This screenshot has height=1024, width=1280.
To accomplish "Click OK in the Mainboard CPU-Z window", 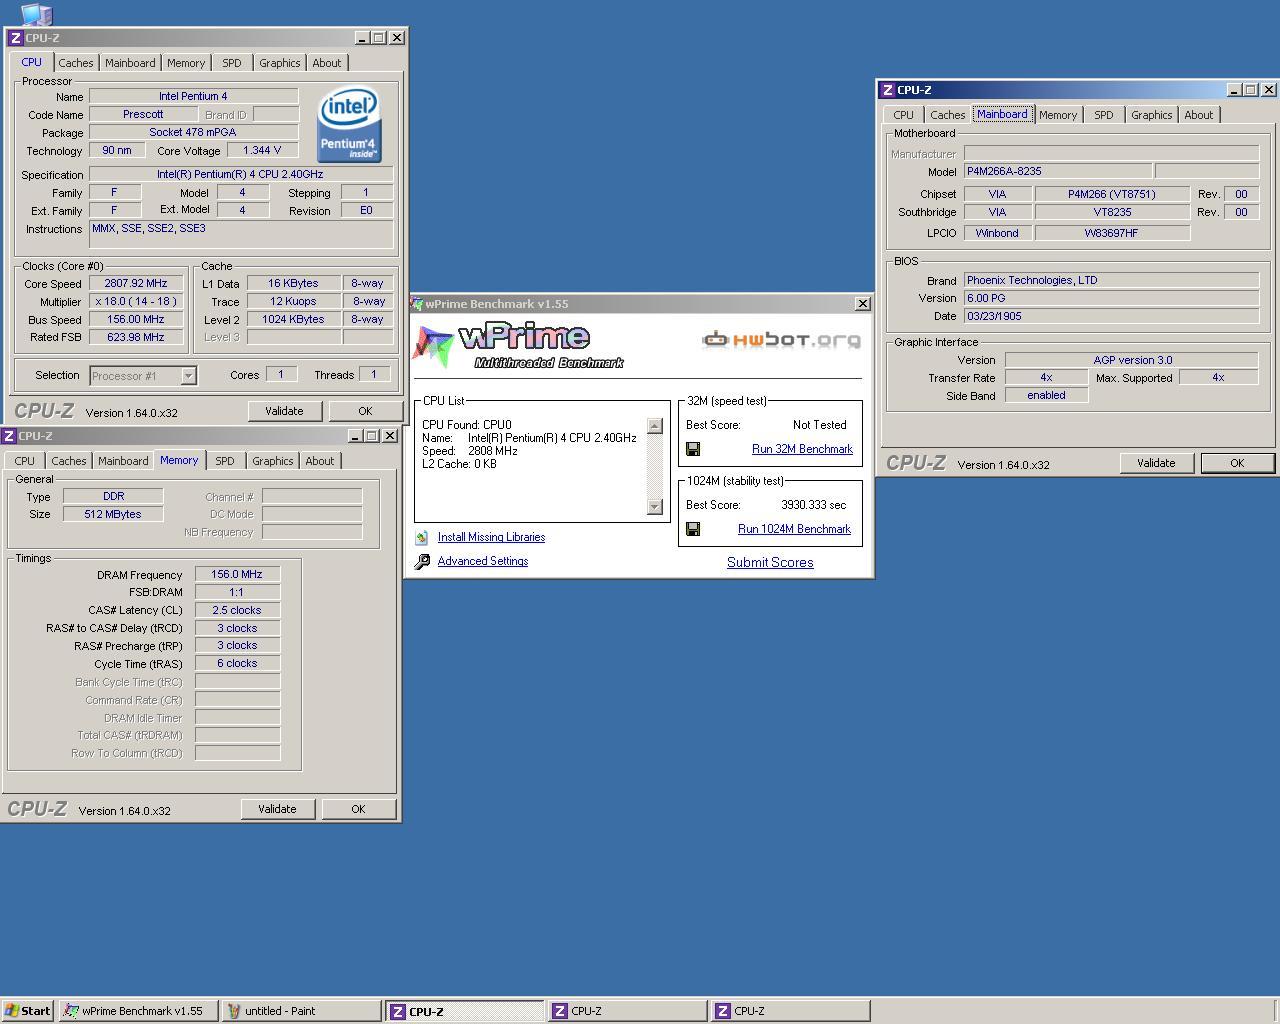I will click(1237, 463).
